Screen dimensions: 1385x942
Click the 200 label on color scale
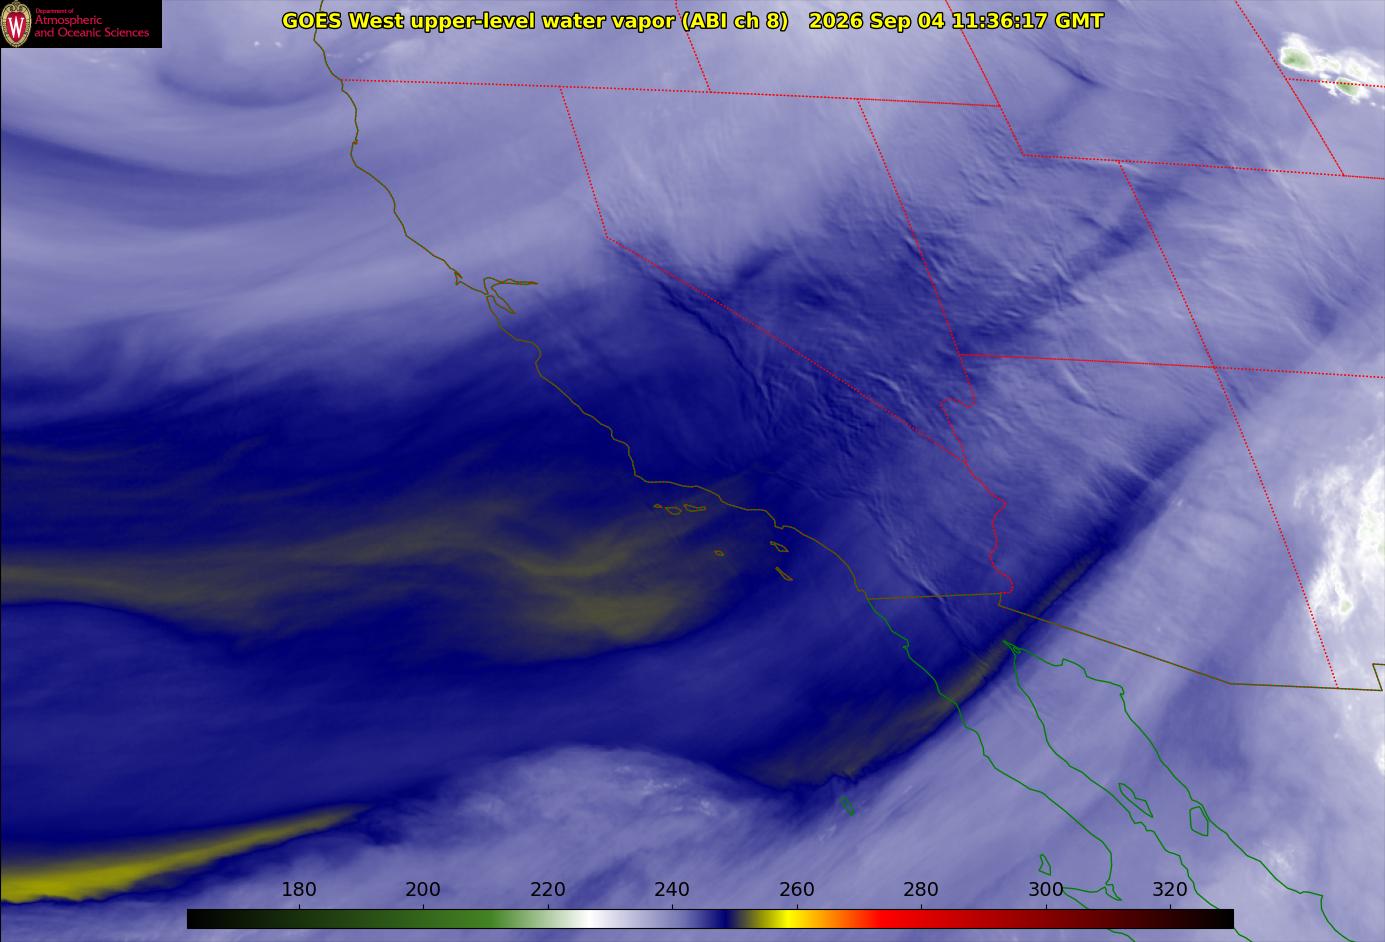423,889
